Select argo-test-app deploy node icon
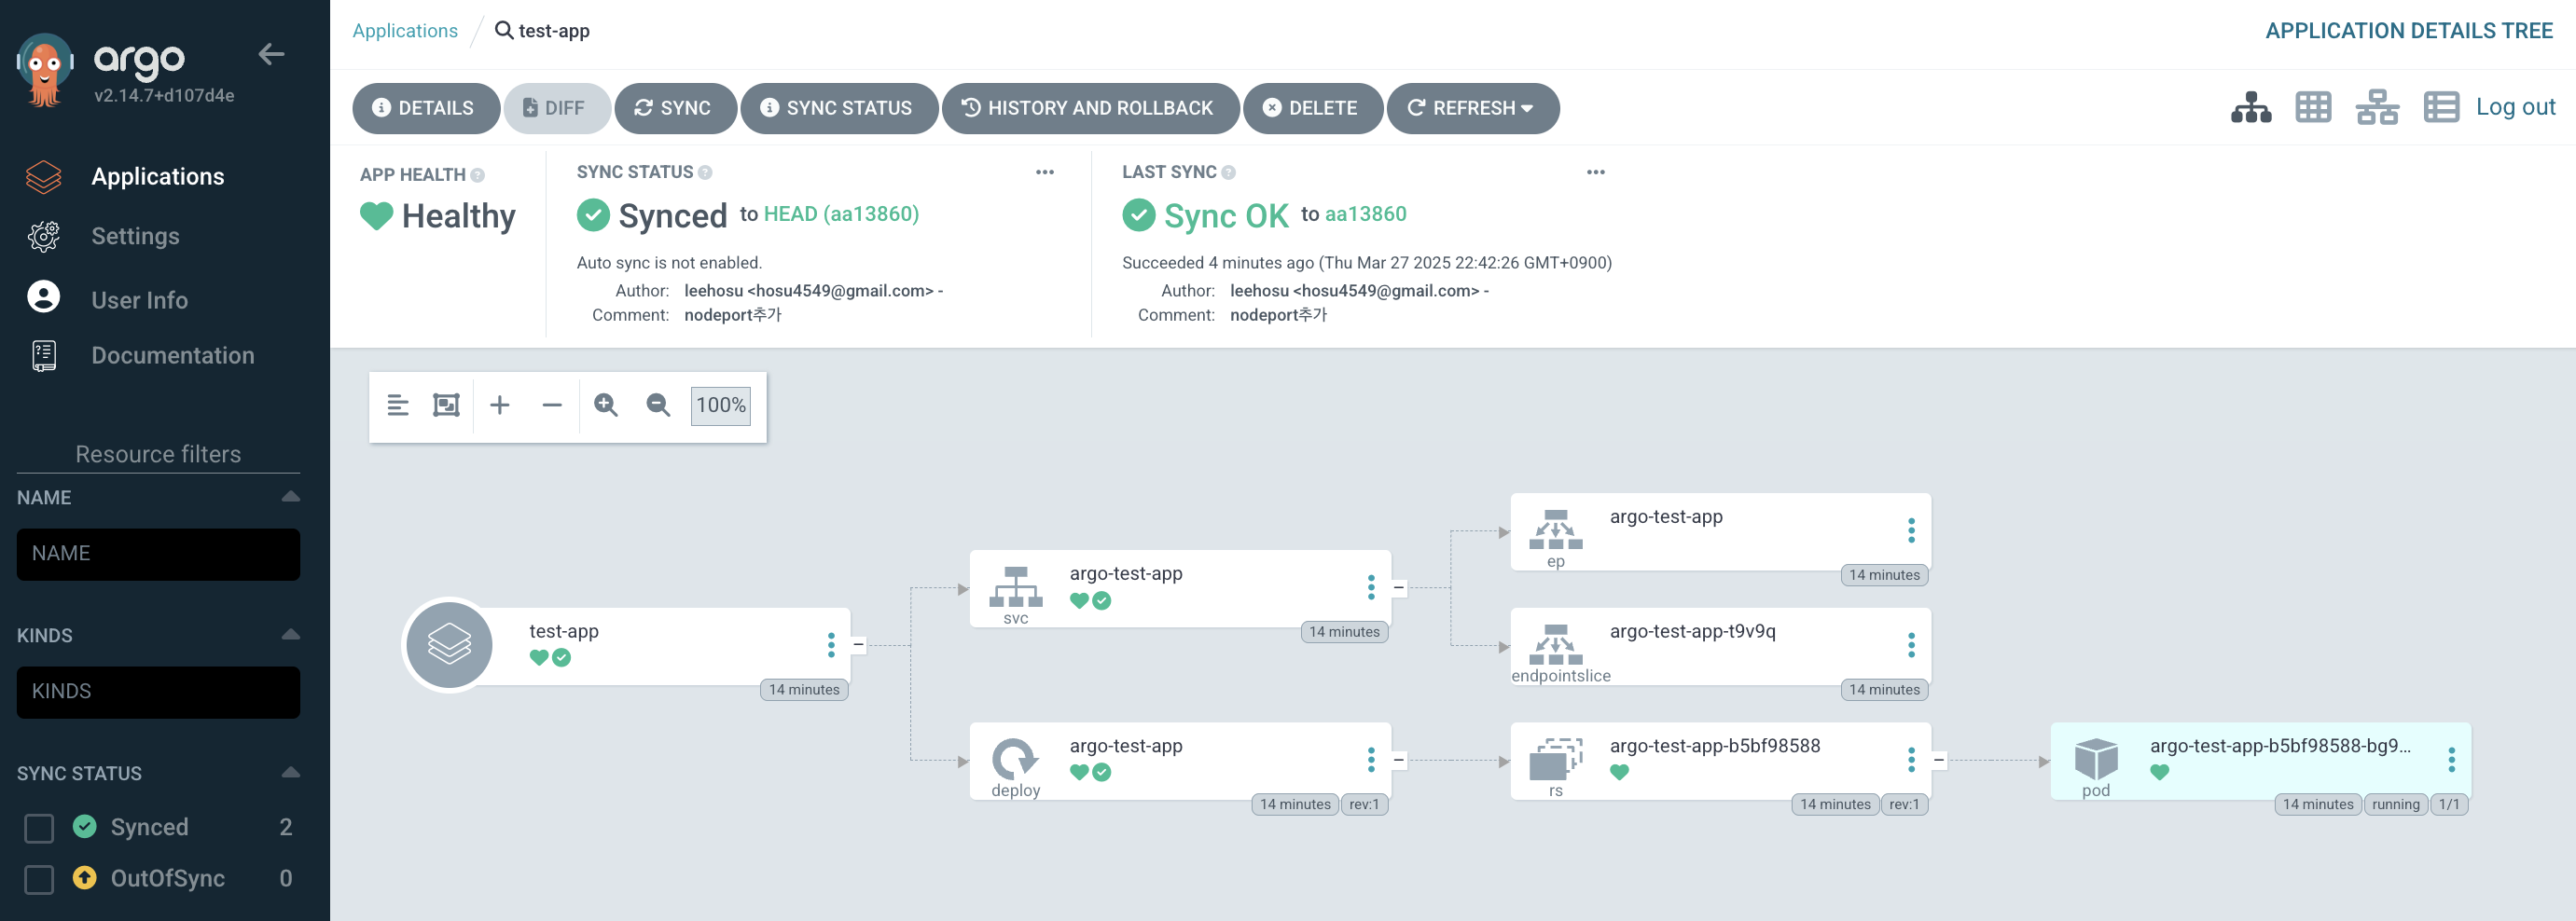Image resolution: width=2576 pixels, height=921 pixels. point(1015,759)
